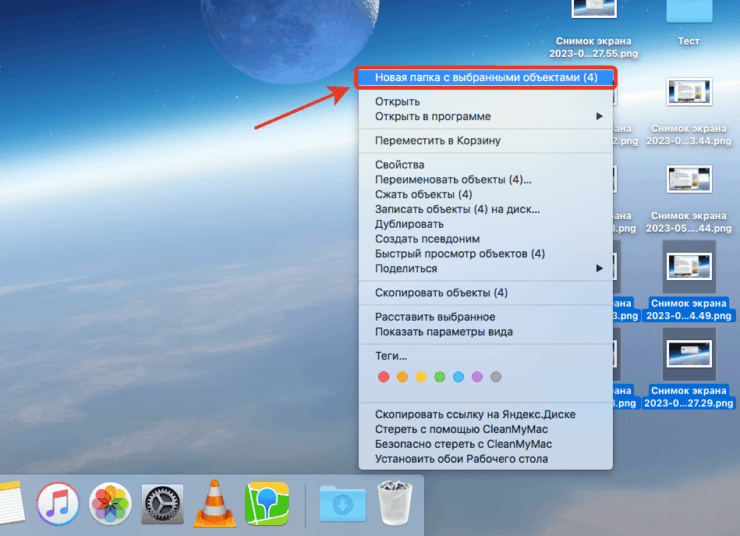Select highlighted screenshot 2023-0...27.29.png

coord(689,368)
